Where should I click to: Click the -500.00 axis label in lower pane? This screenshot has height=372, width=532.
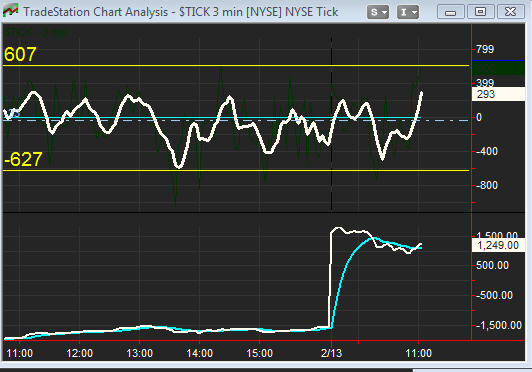click(x=494, y=295)
